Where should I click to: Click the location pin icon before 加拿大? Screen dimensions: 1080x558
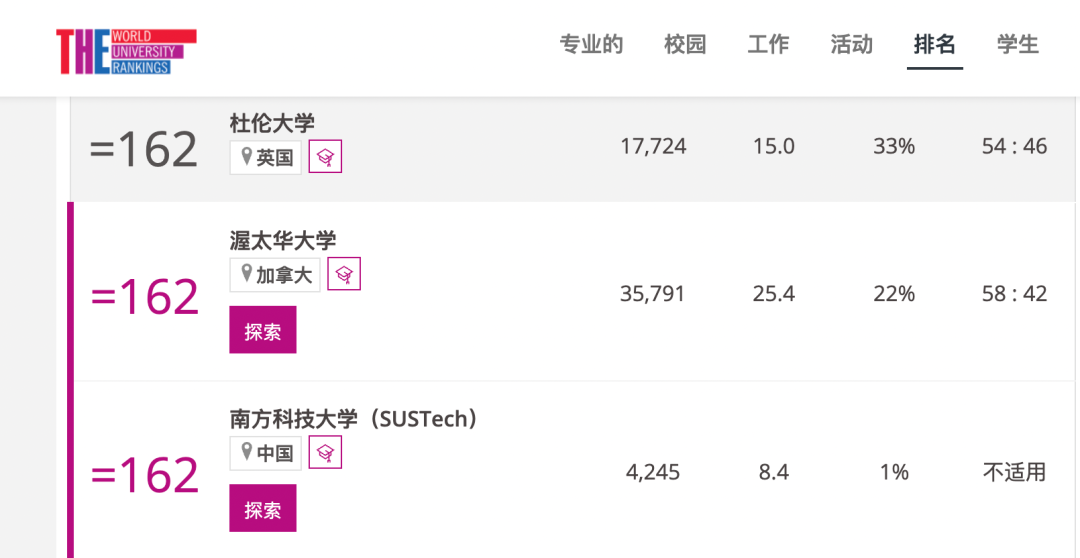(246, 274)
